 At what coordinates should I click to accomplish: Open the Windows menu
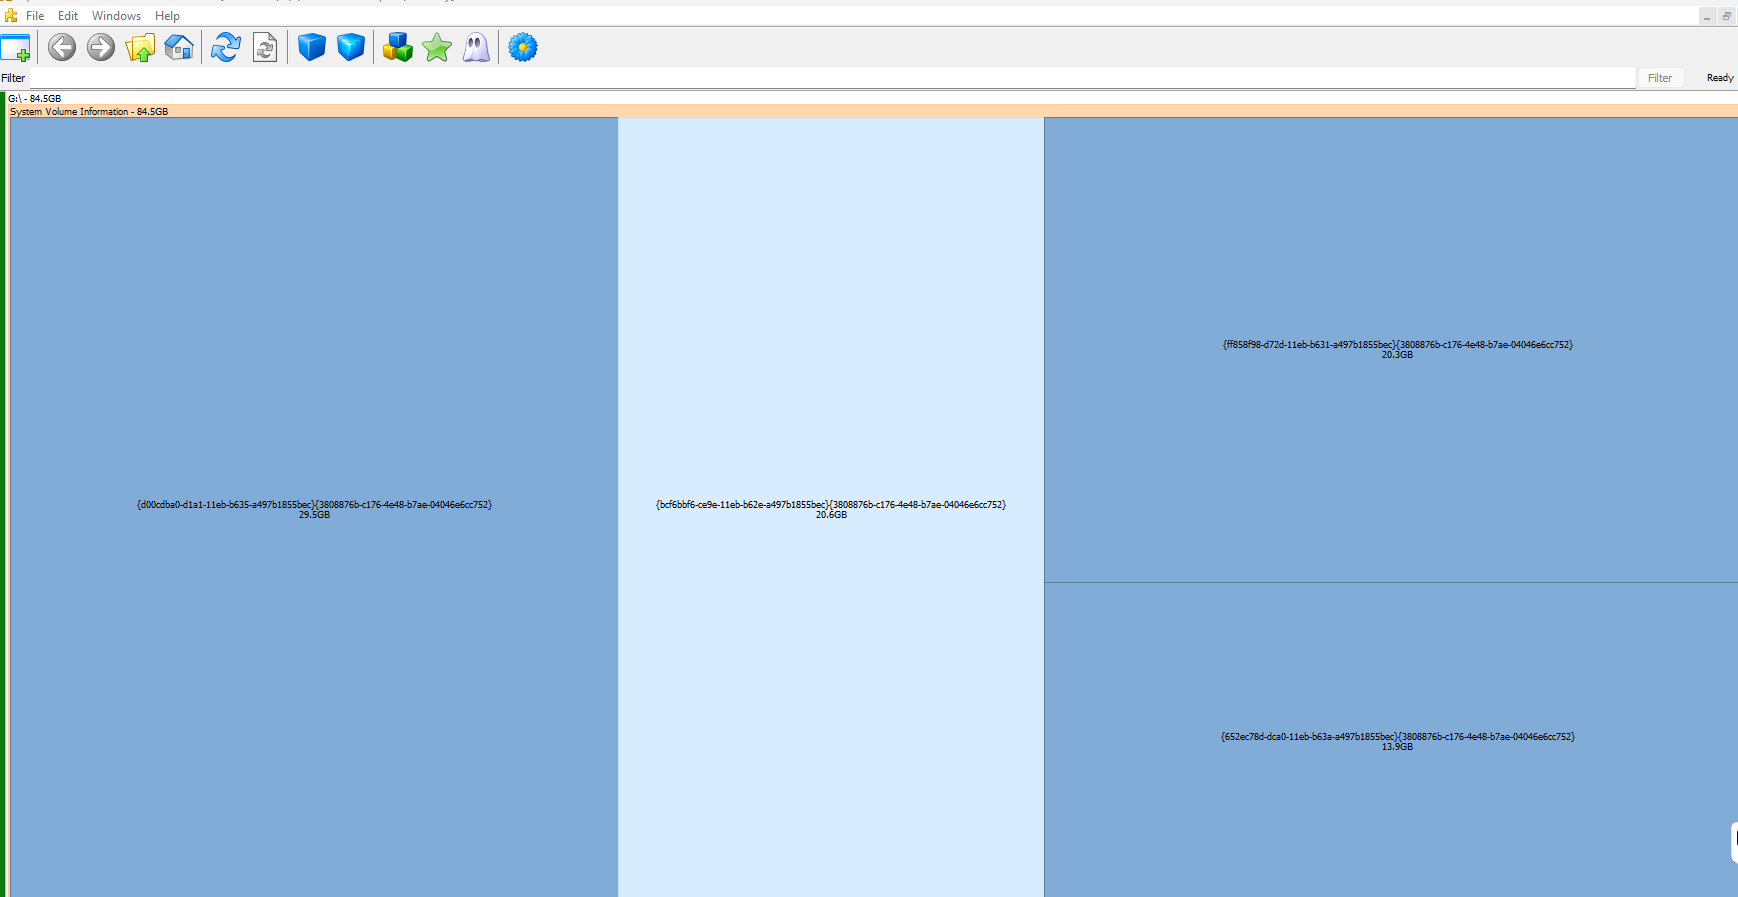[x=116, y=16]
